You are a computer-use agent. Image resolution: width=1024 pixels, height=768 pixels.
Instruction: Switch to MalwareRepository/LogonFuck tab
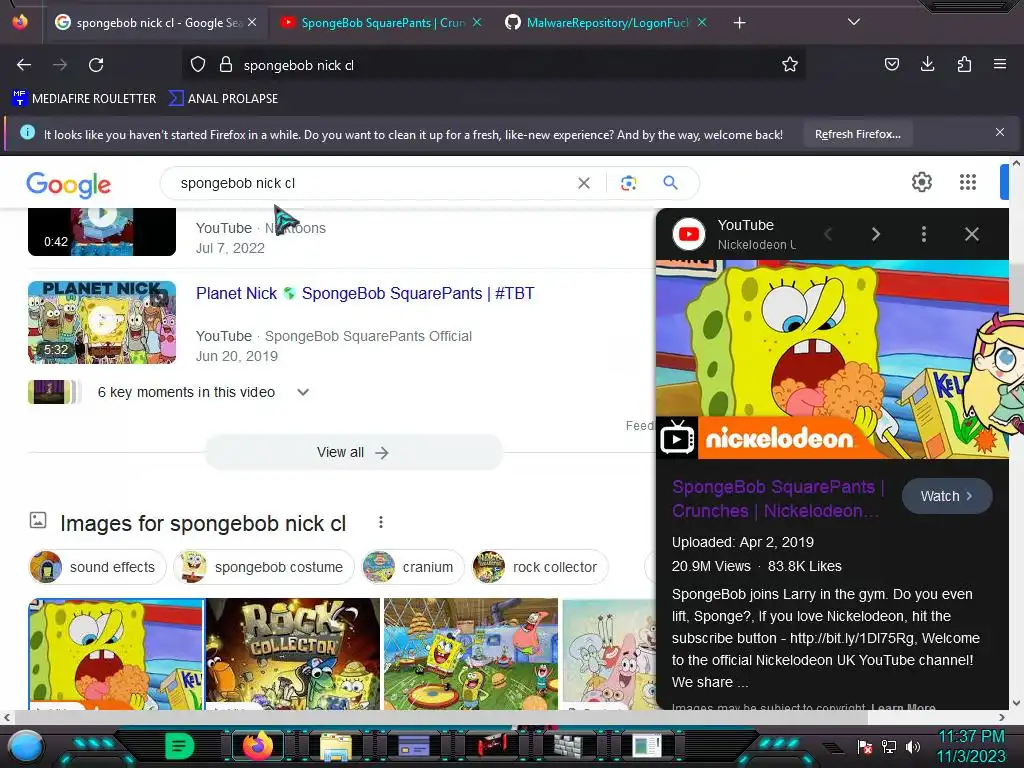point(607,23)
